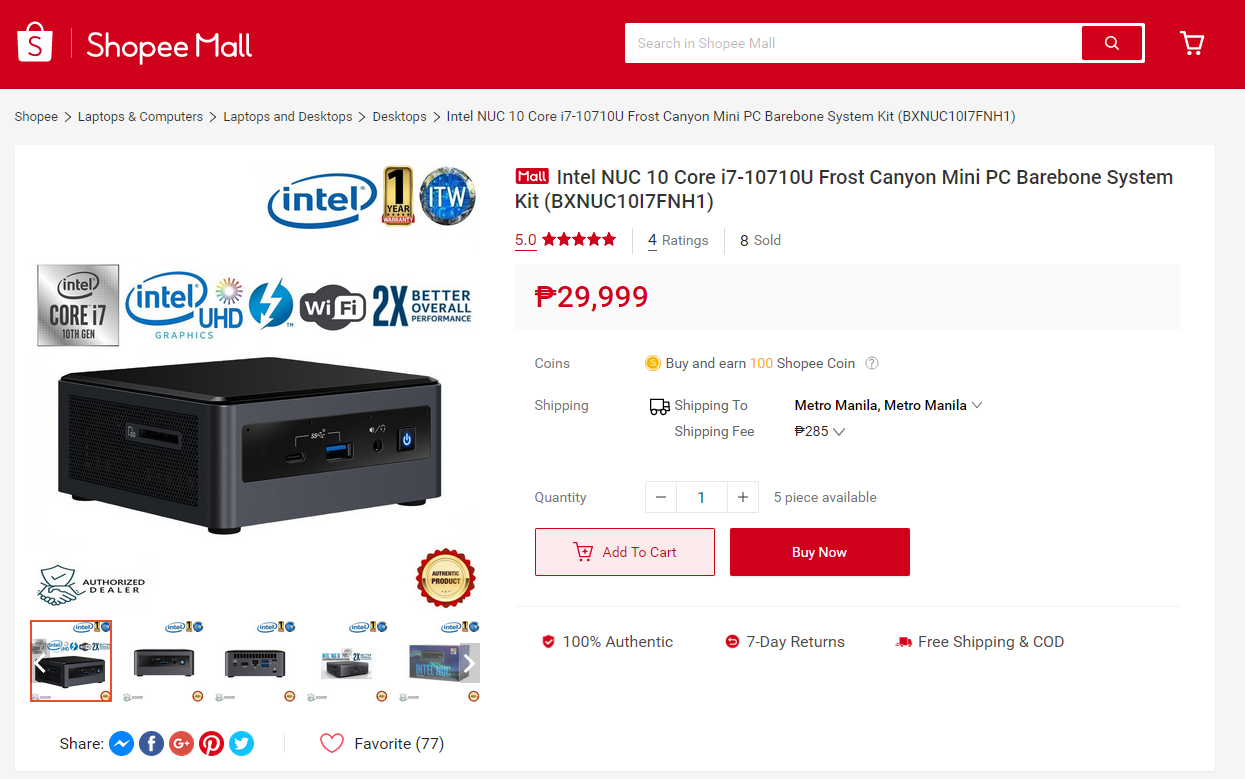Open Desktops breadcrumb link
This screenshot has width=1245, height=779.
click(399, 116)
